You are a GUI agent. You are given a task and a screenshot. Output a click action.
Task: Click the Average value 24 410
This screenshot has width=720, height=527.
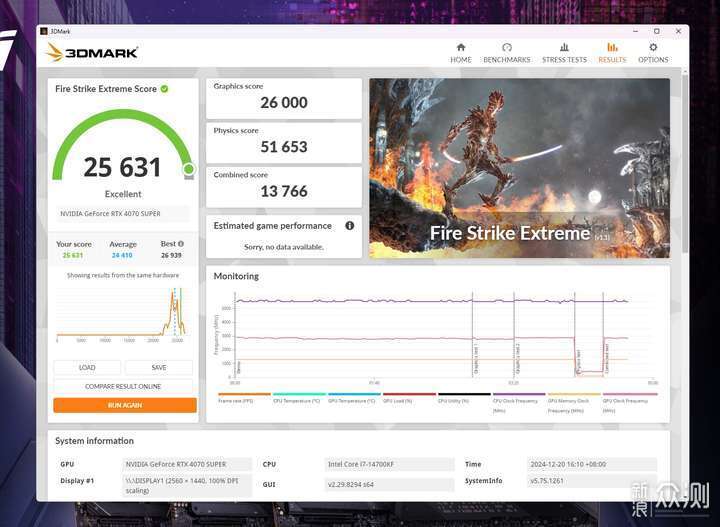click(122, 255)
